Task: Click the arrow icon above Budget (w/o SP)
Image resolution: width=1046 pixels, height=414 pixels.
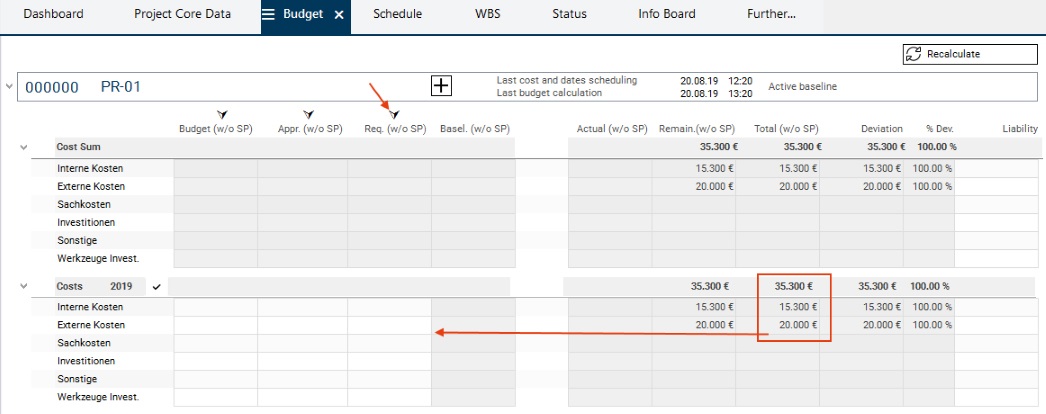Action: pyautogui.click(x=221, y=115)
